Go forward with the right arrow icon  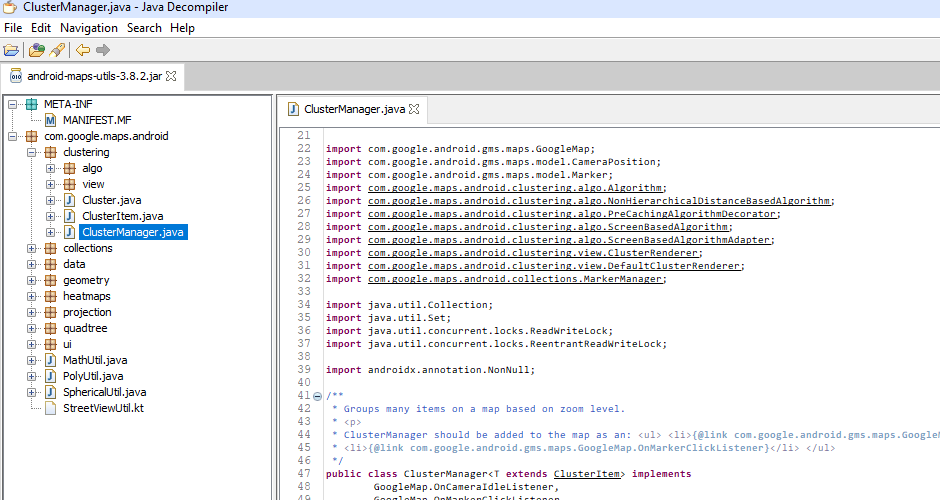pyautogui.click(x=103, y=50)
